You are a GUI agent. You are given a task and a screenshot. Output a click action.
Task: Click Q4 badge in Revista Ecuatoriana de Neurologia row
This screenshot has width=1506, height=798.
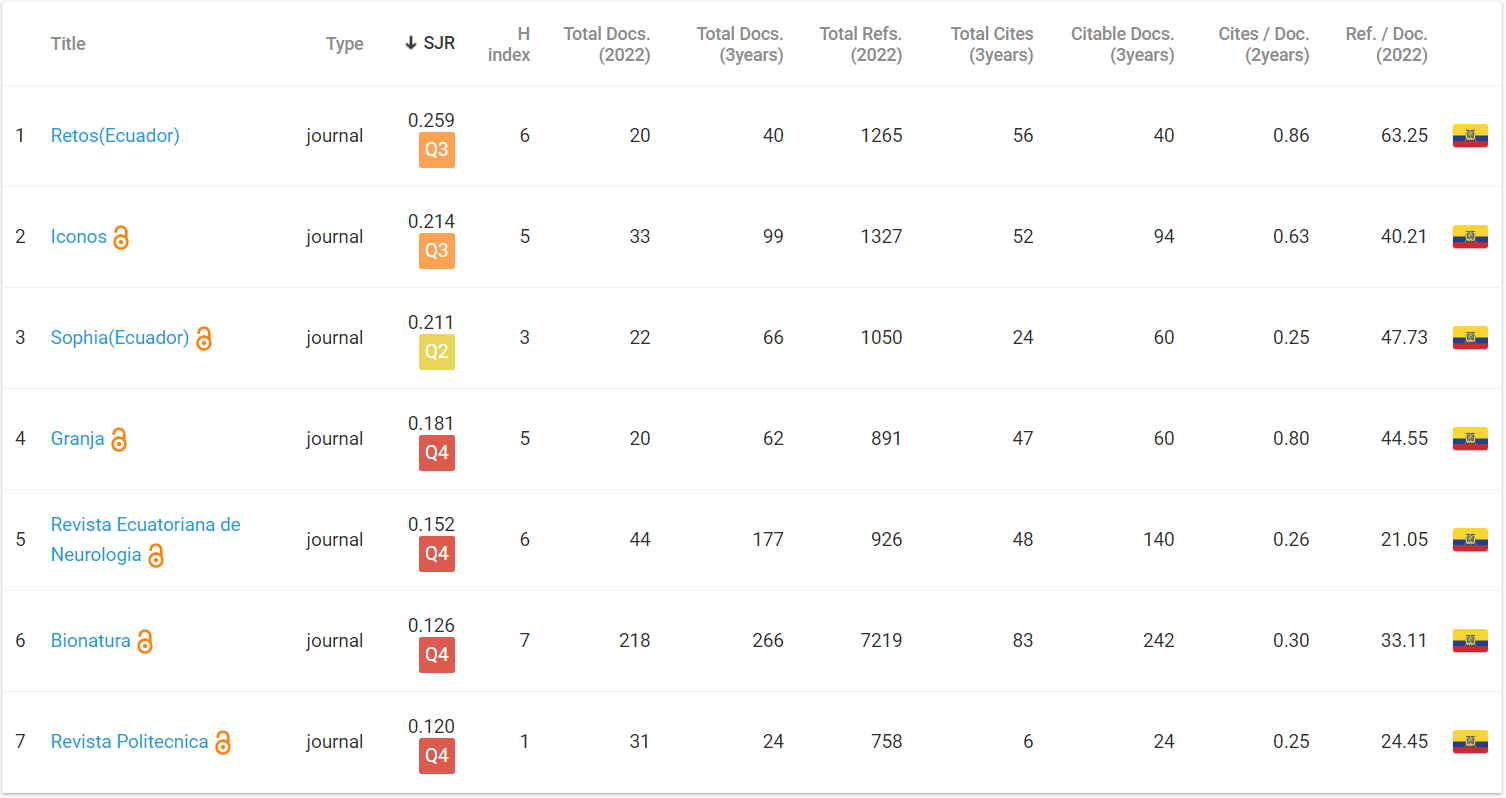(x=437, y=554)
